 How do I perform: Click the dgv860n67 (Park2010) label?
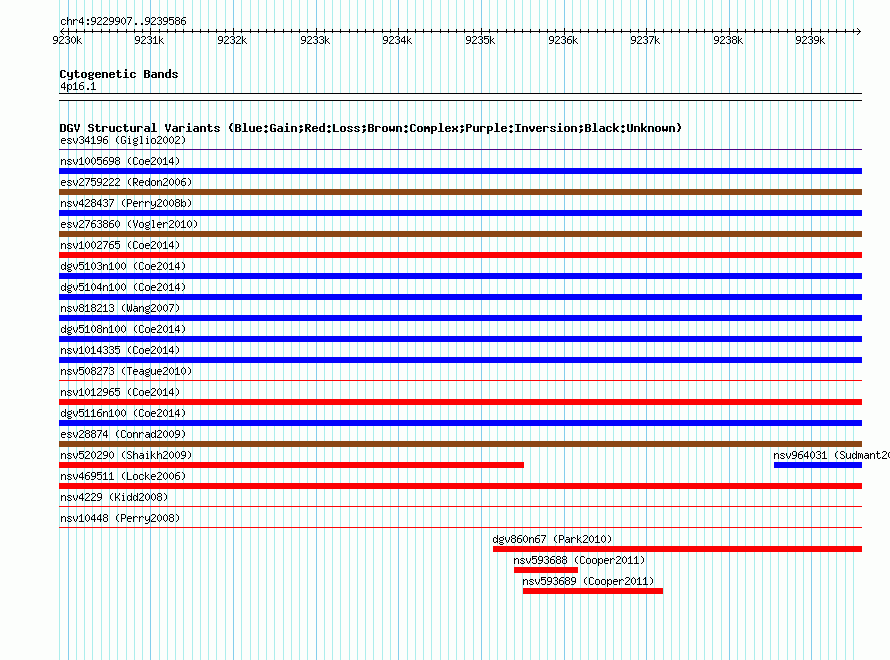click(x=552, y=539)
